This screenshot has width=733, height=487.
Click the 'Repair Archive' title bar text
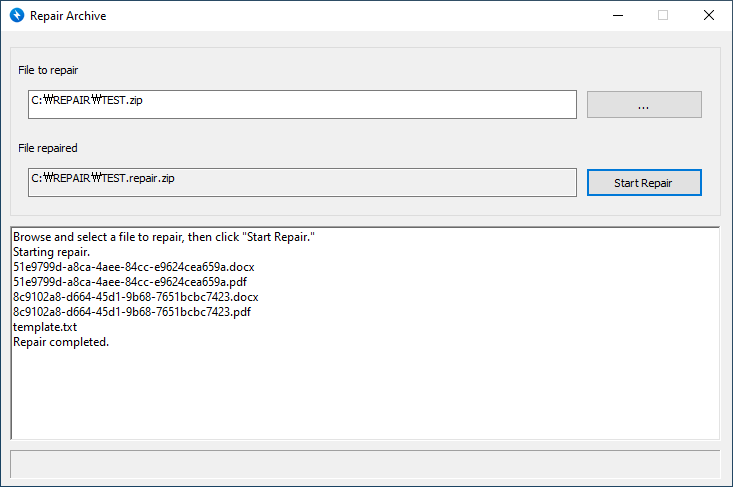click(68, 16)
